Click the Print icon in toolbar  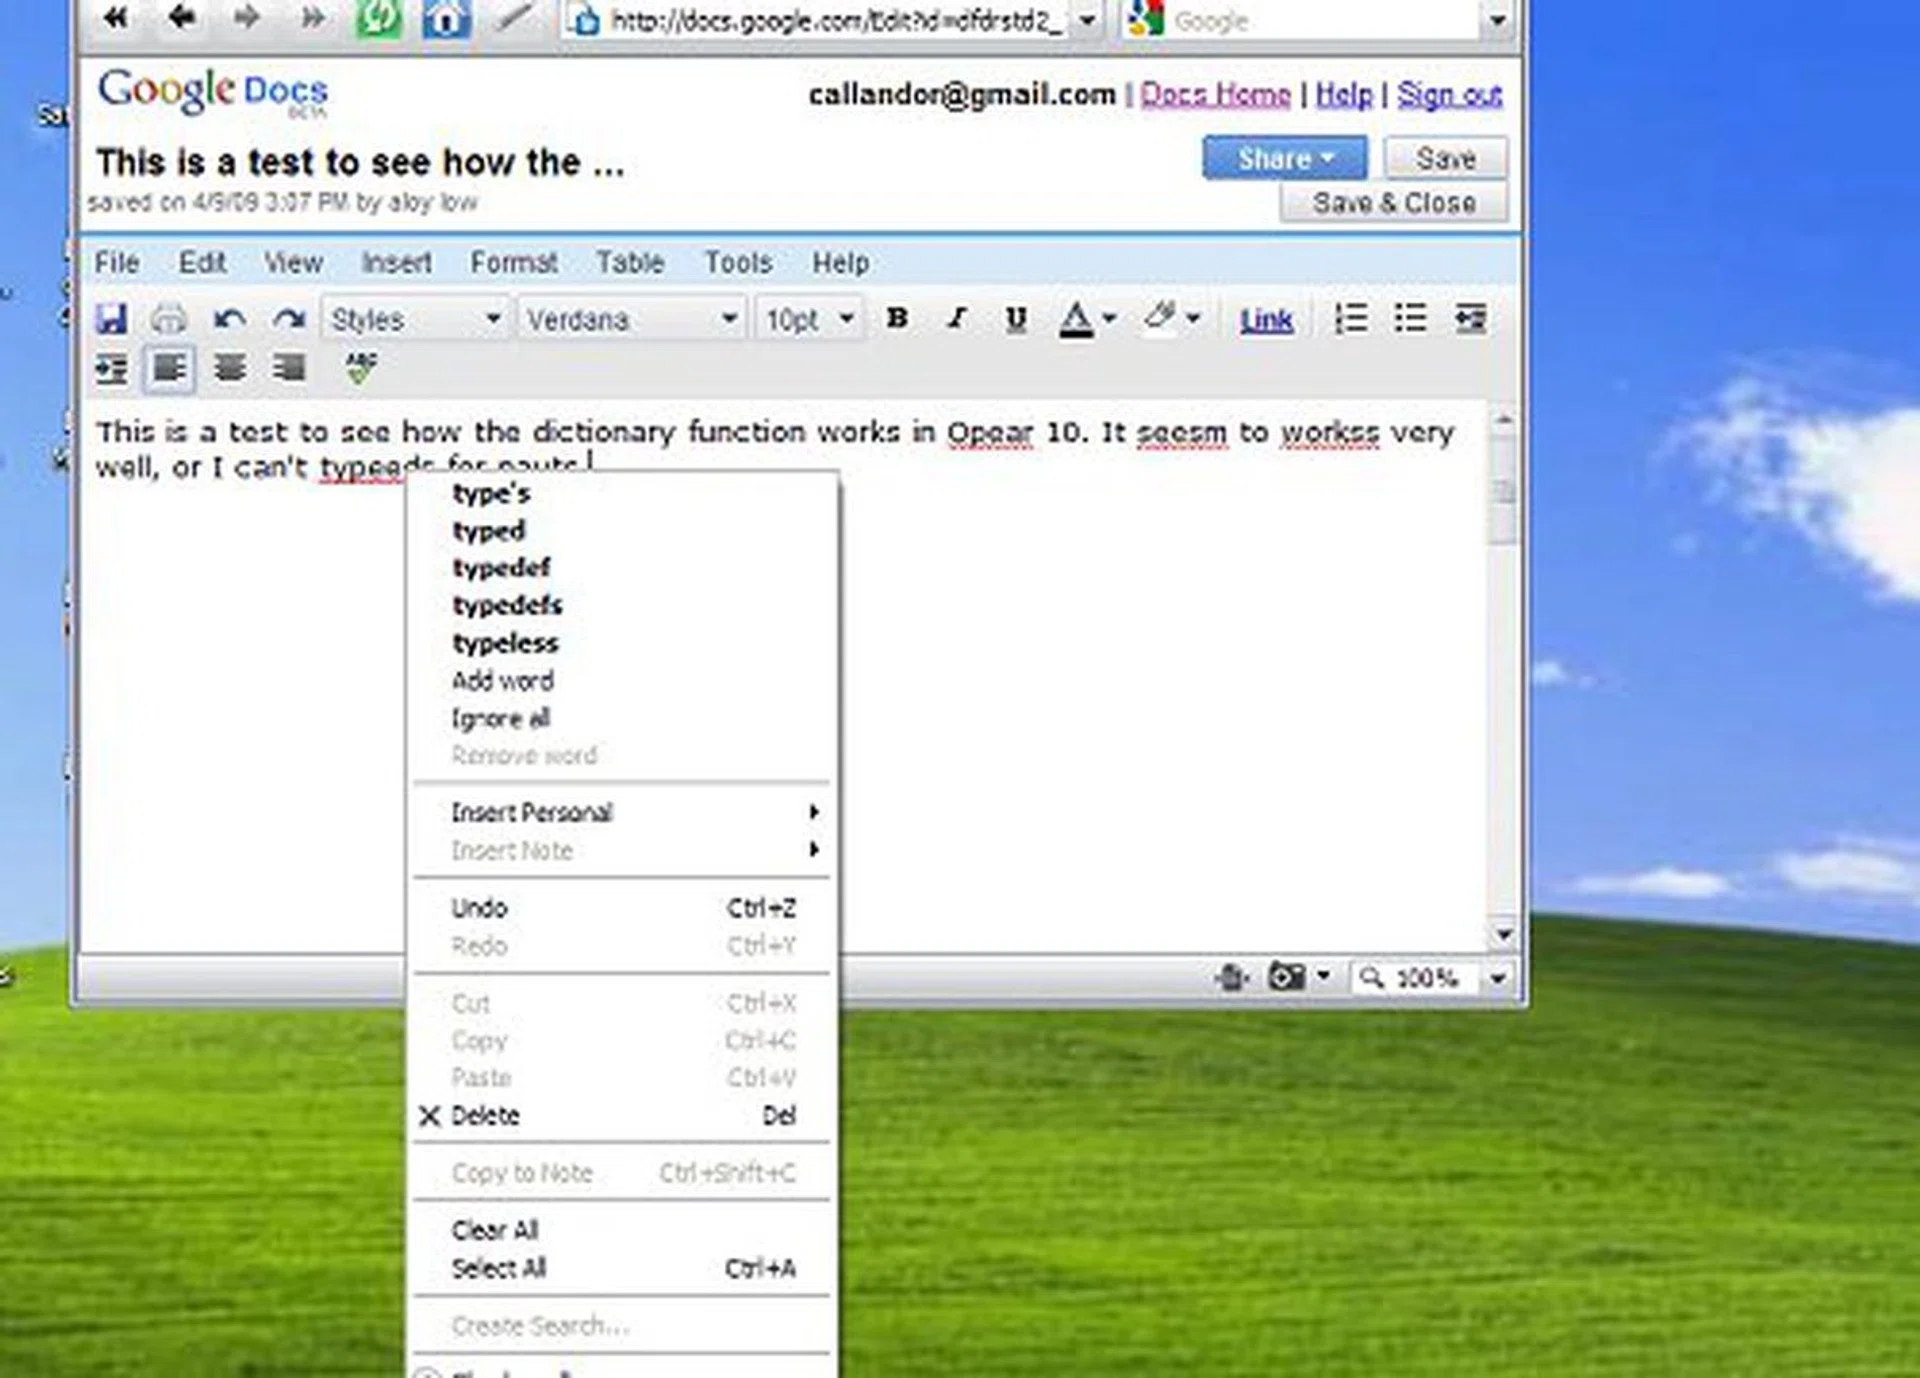pos(168,319)
